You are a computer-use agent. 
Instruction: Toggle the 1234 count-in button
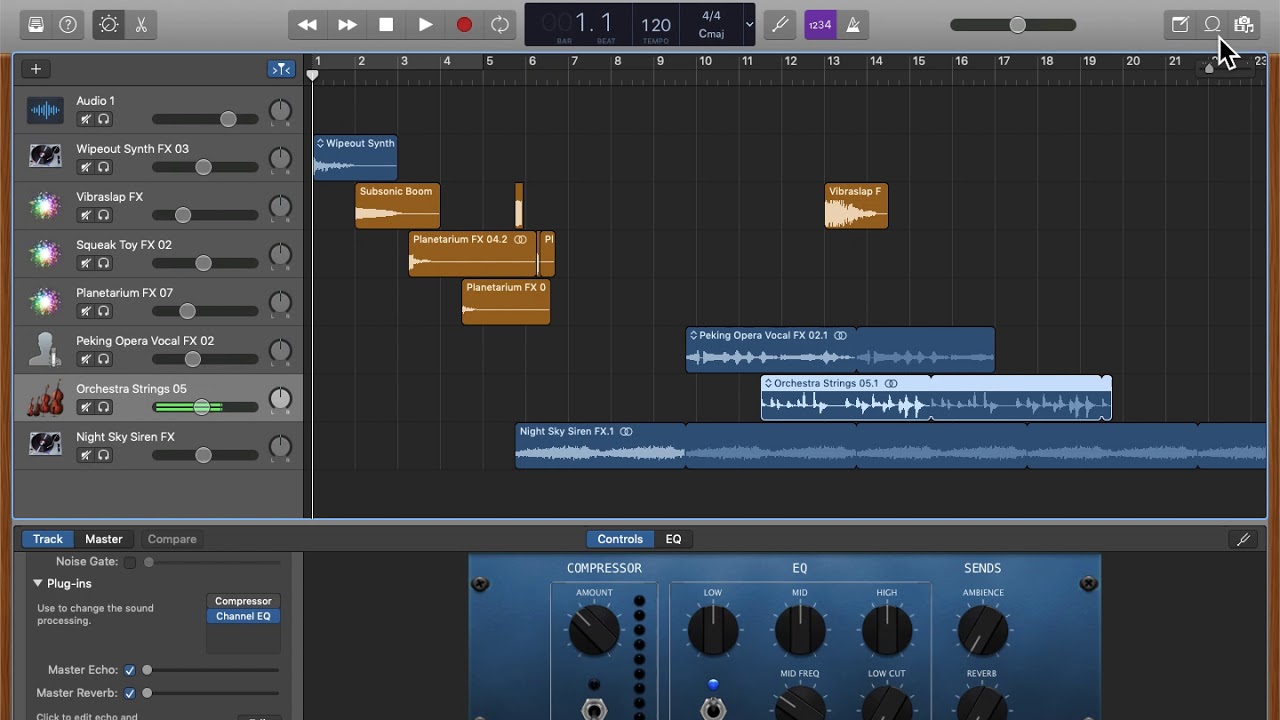tap(820, 25)
